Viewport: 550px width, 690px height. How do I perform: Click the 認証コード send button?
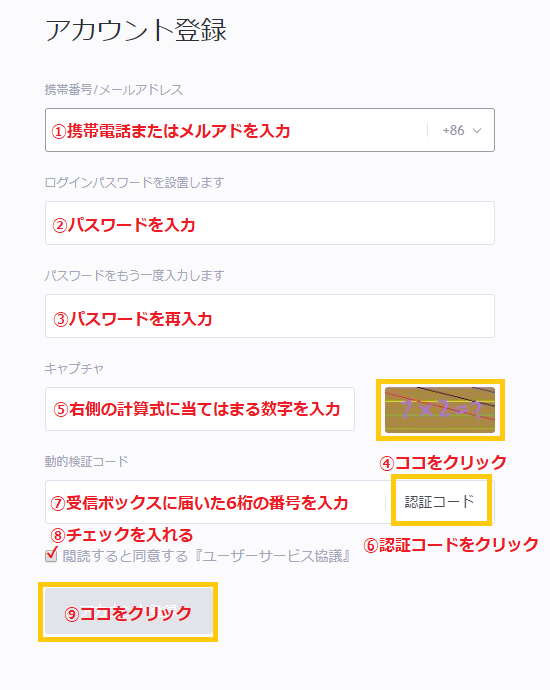click(440, 502)
